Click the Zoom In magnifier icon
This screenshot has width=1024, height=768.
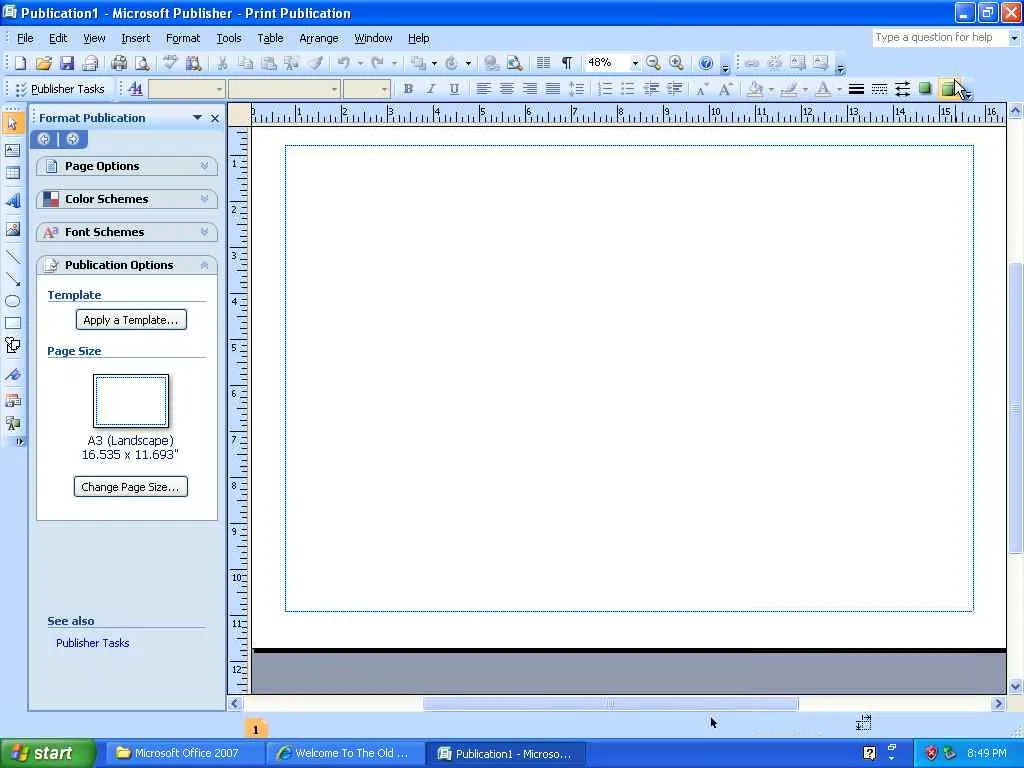coord(677,63)
